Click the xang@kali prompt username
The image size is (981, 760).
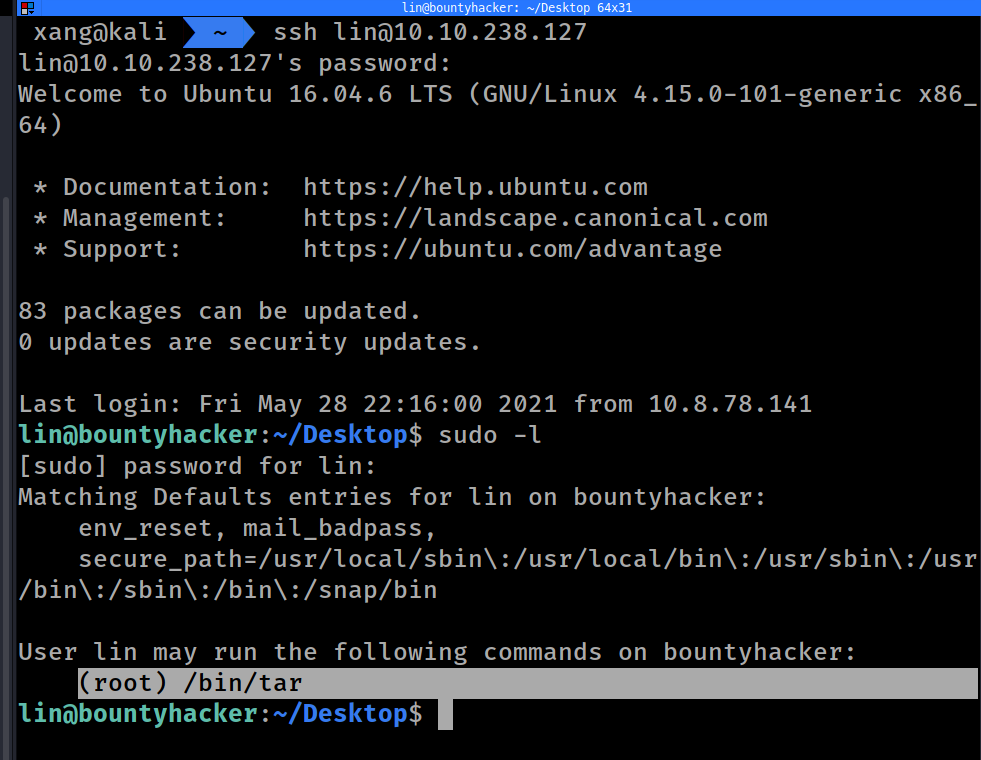click(100, 33)
